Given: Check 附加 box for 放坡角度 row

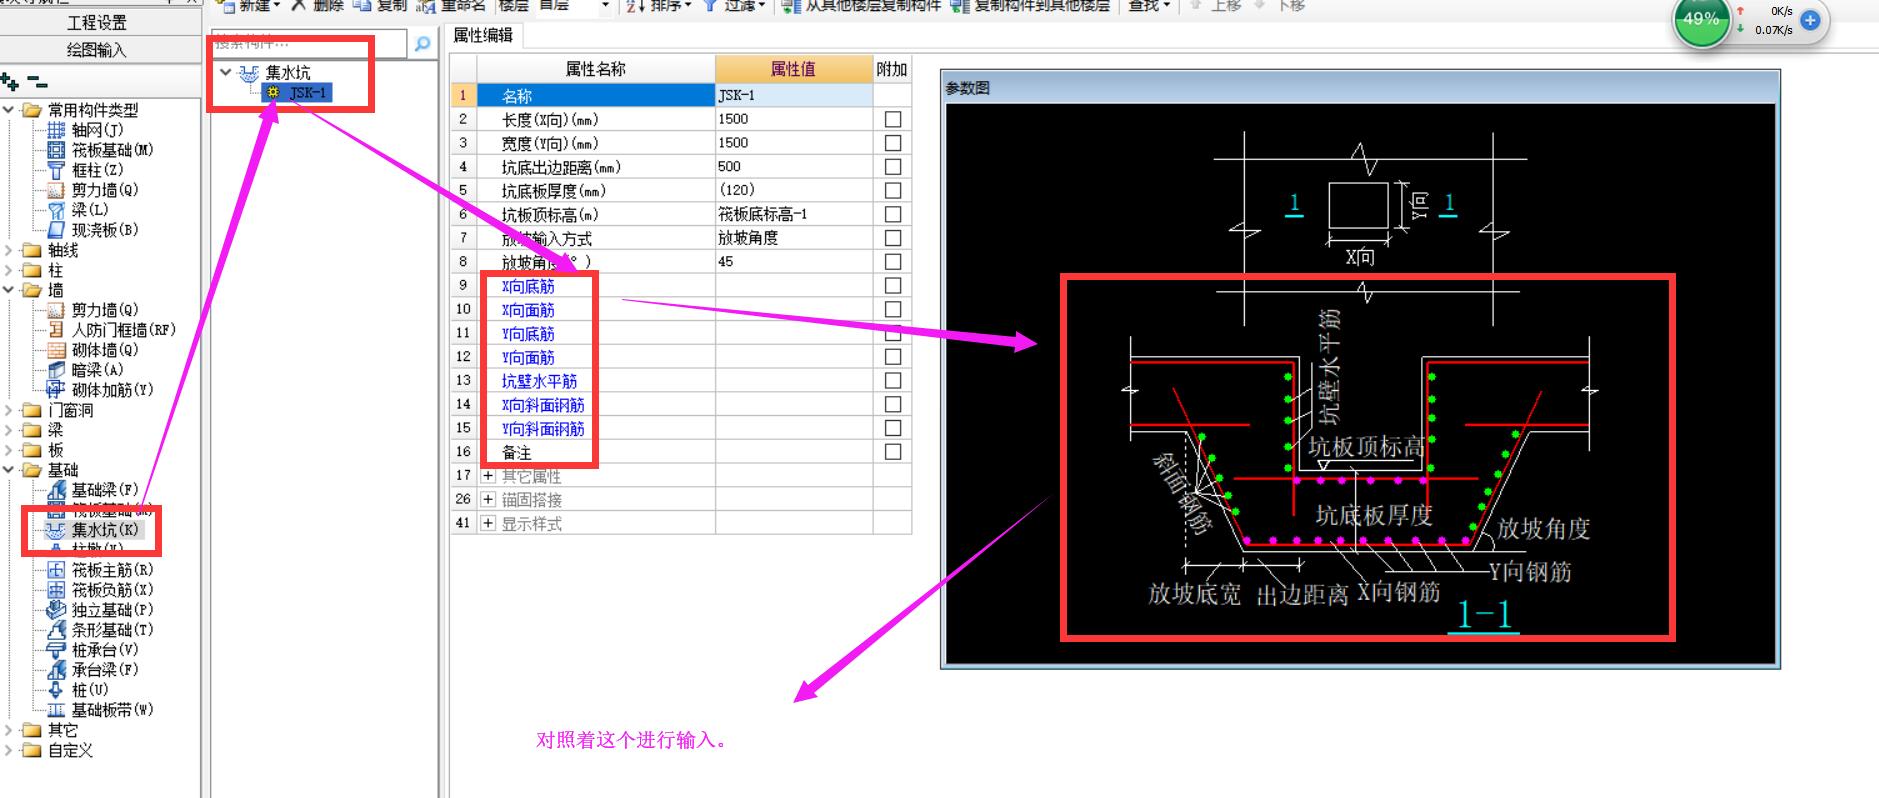Looking at the screenshot, I should pos(893,262).
